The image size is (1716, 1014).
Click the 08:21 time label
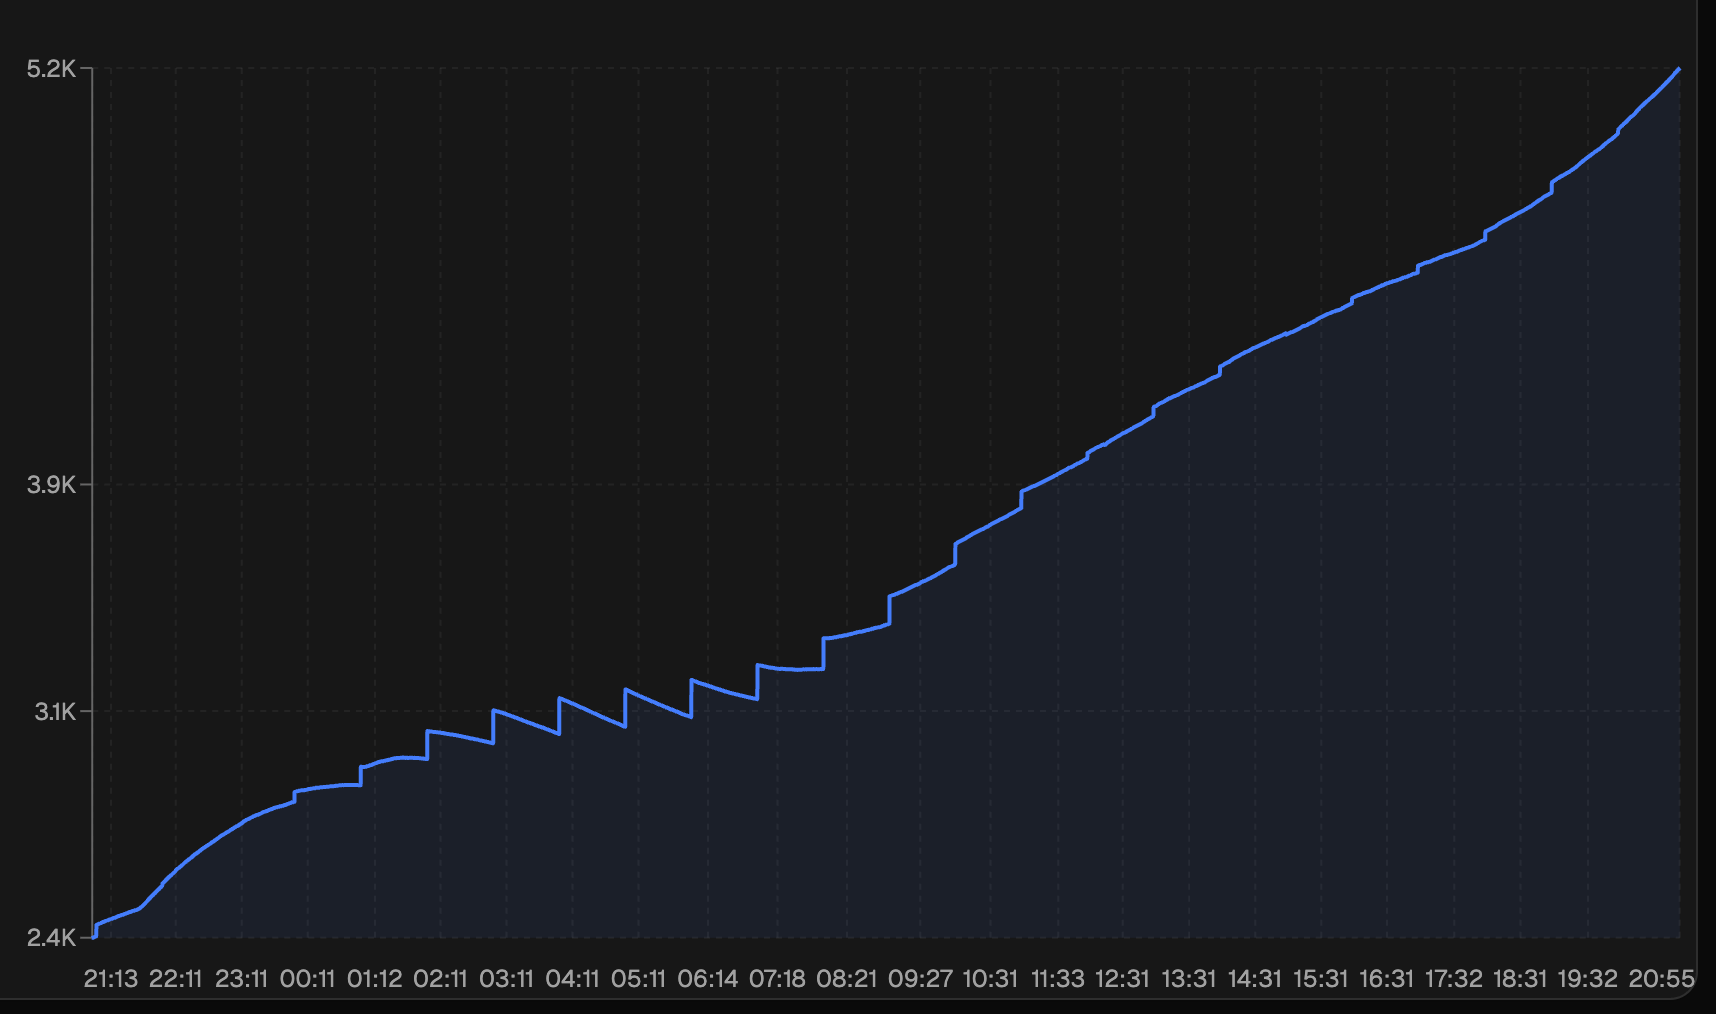click(x=847, y=979)
